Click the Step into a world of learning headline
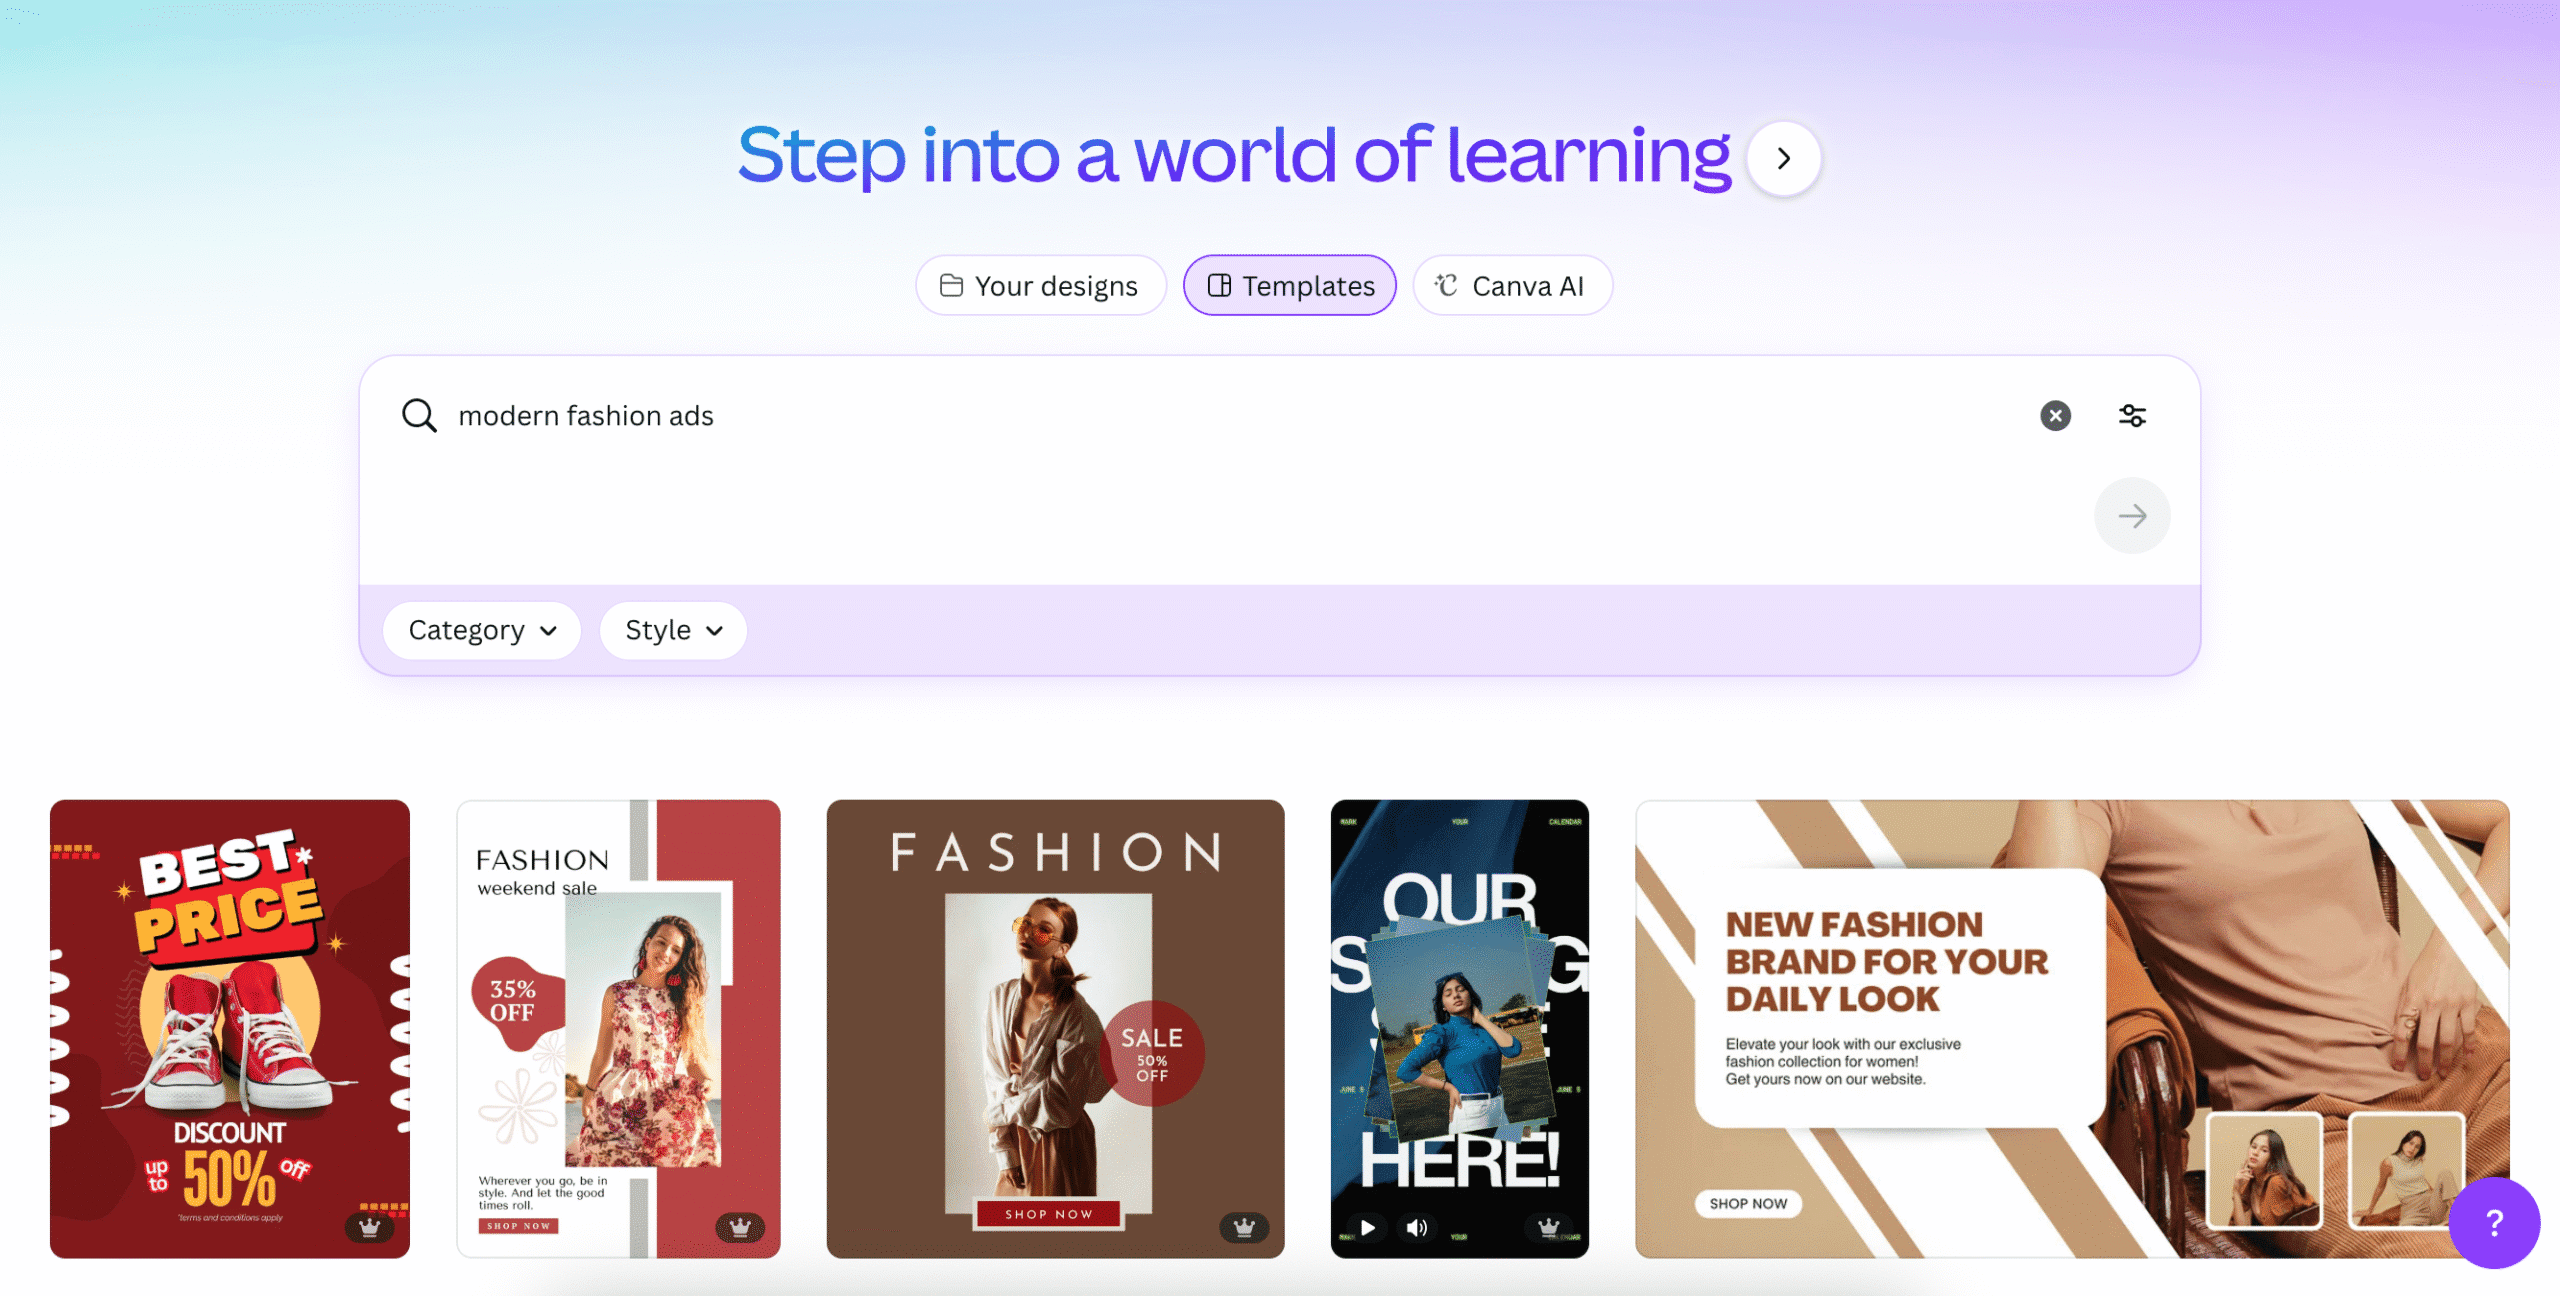Screen dimensions: 2560x1296 point(1234,155)
